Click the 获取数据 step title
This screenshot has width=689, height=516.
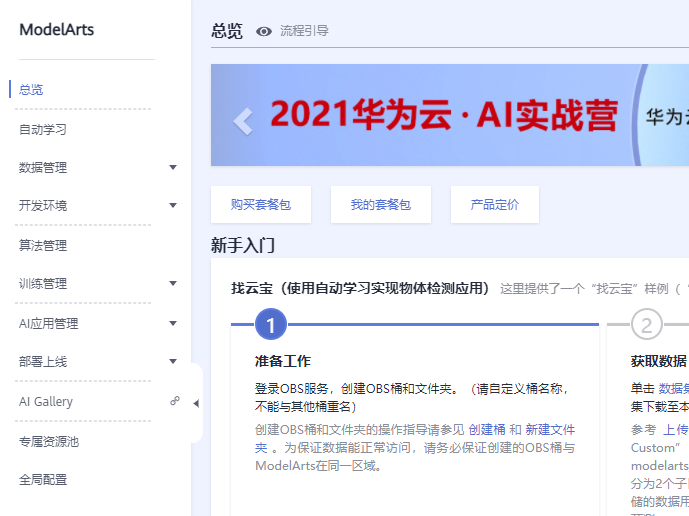coord(659,361)
